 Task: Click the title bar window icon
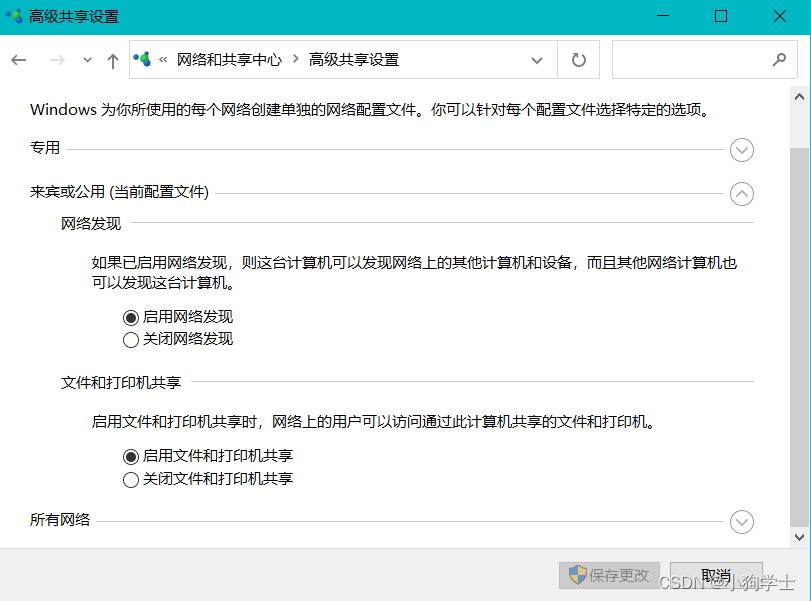tap(14, 17)
